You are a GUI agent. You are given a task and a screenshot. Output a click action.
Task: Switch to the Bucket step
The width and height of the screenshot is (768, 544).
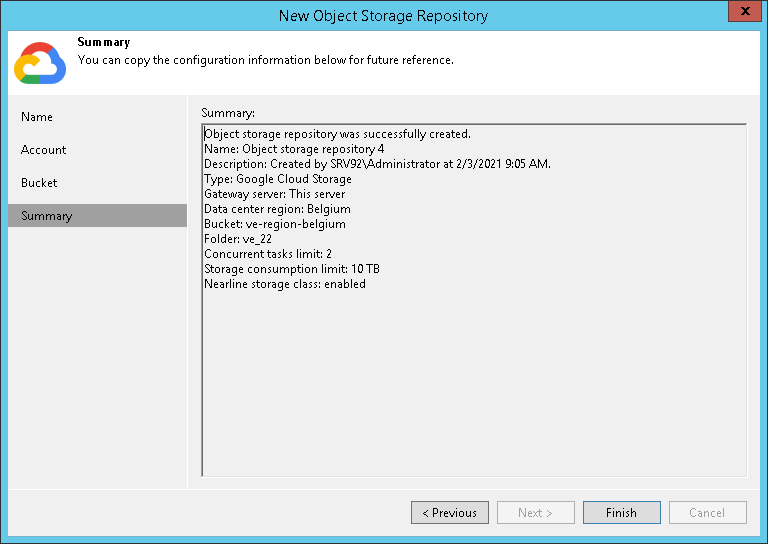point(39,183)
